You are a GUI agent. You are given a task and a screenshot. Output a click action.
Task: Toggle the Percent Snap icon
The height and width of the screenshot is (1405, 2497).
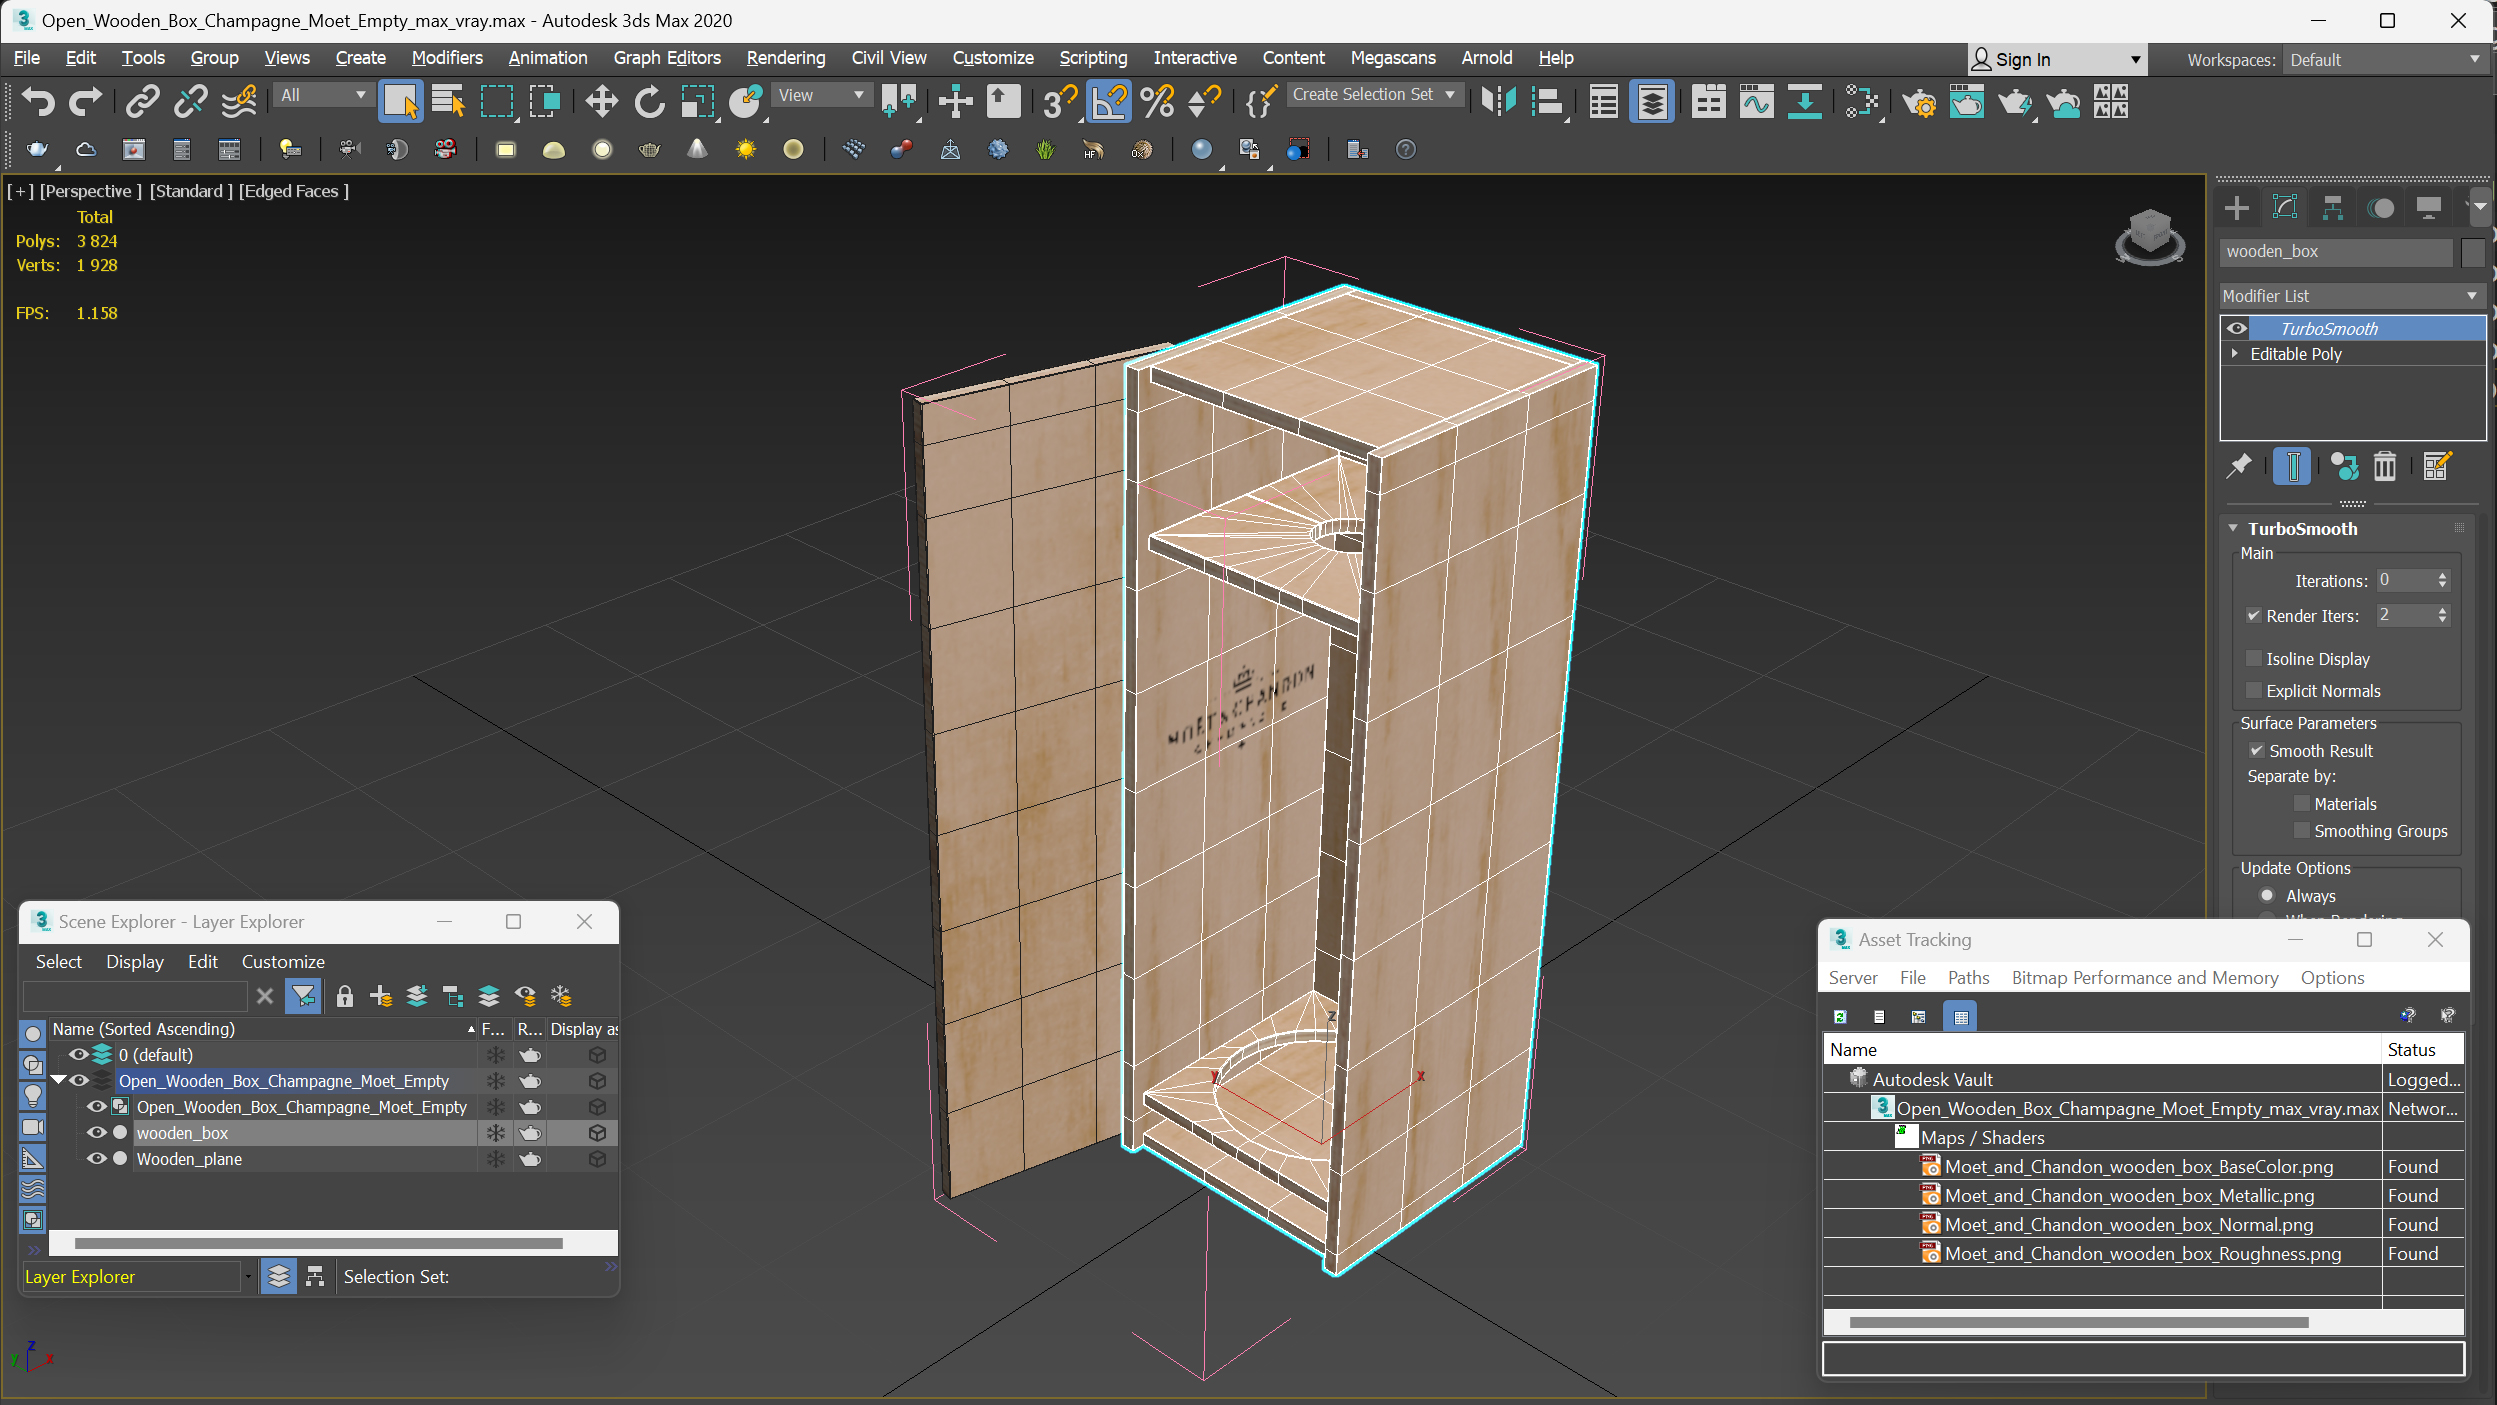(x=1157, y=101)
